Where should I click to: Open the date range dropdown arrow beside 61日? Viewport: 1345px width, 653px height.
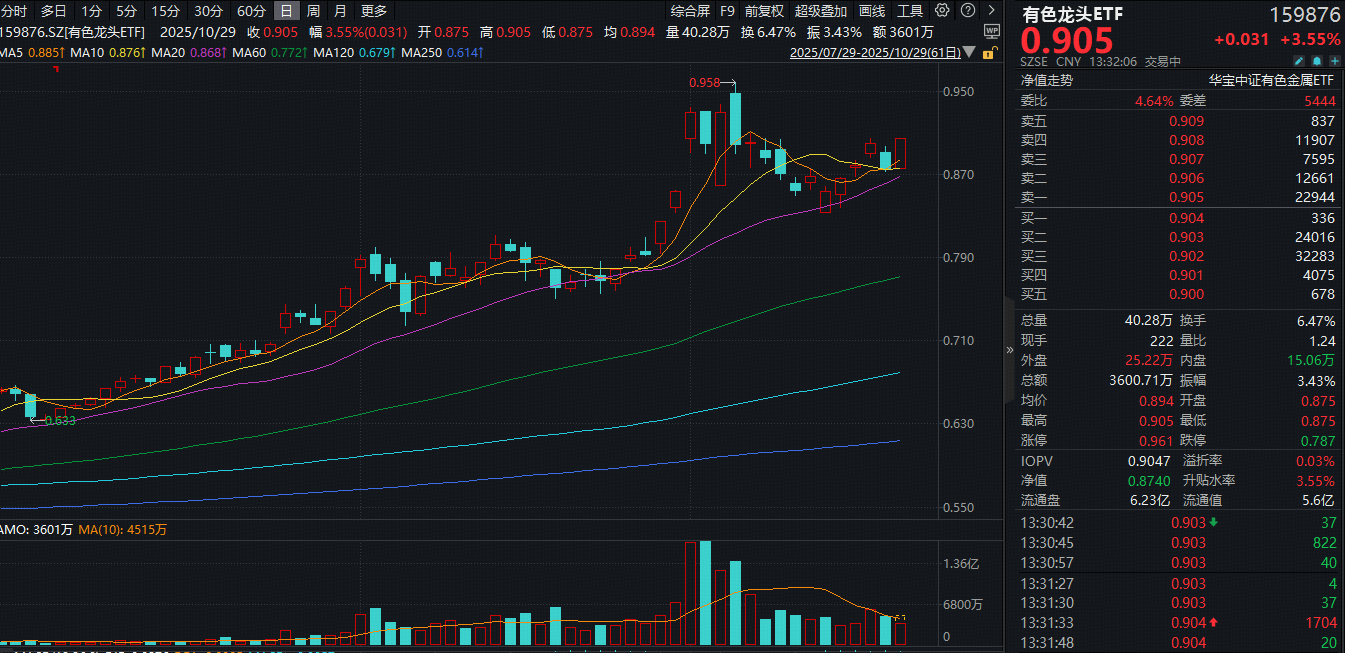point(968,52)
